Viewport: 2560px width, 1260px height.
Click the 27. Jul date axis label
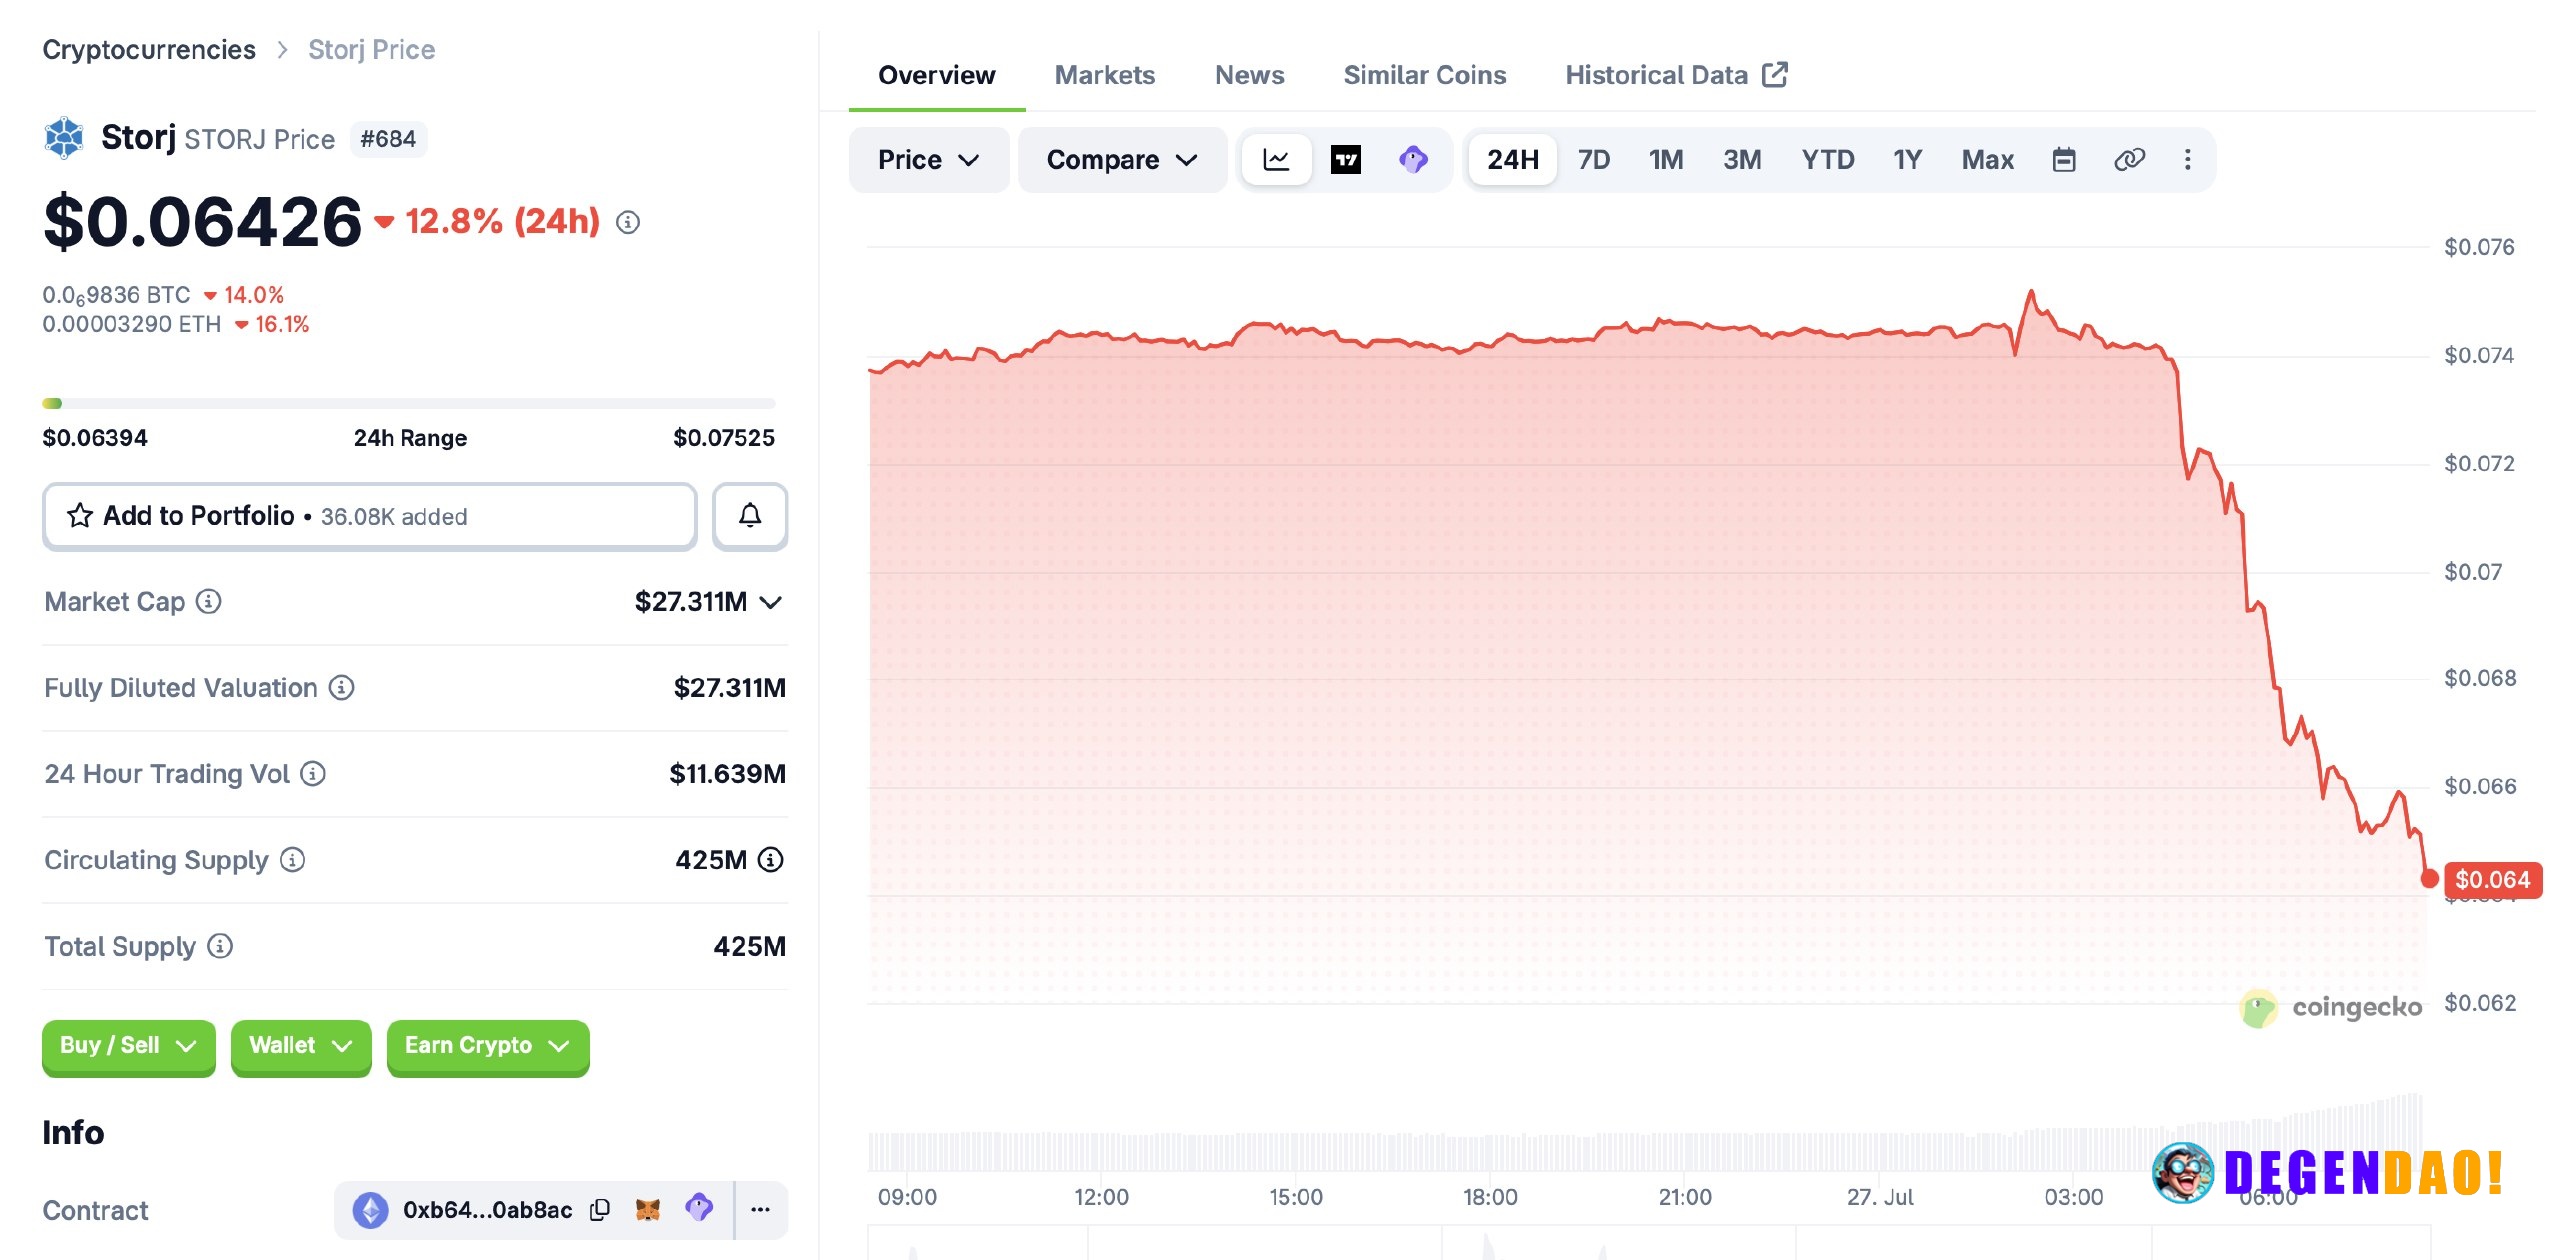pyautogui.click(x=1880, y=1197)
